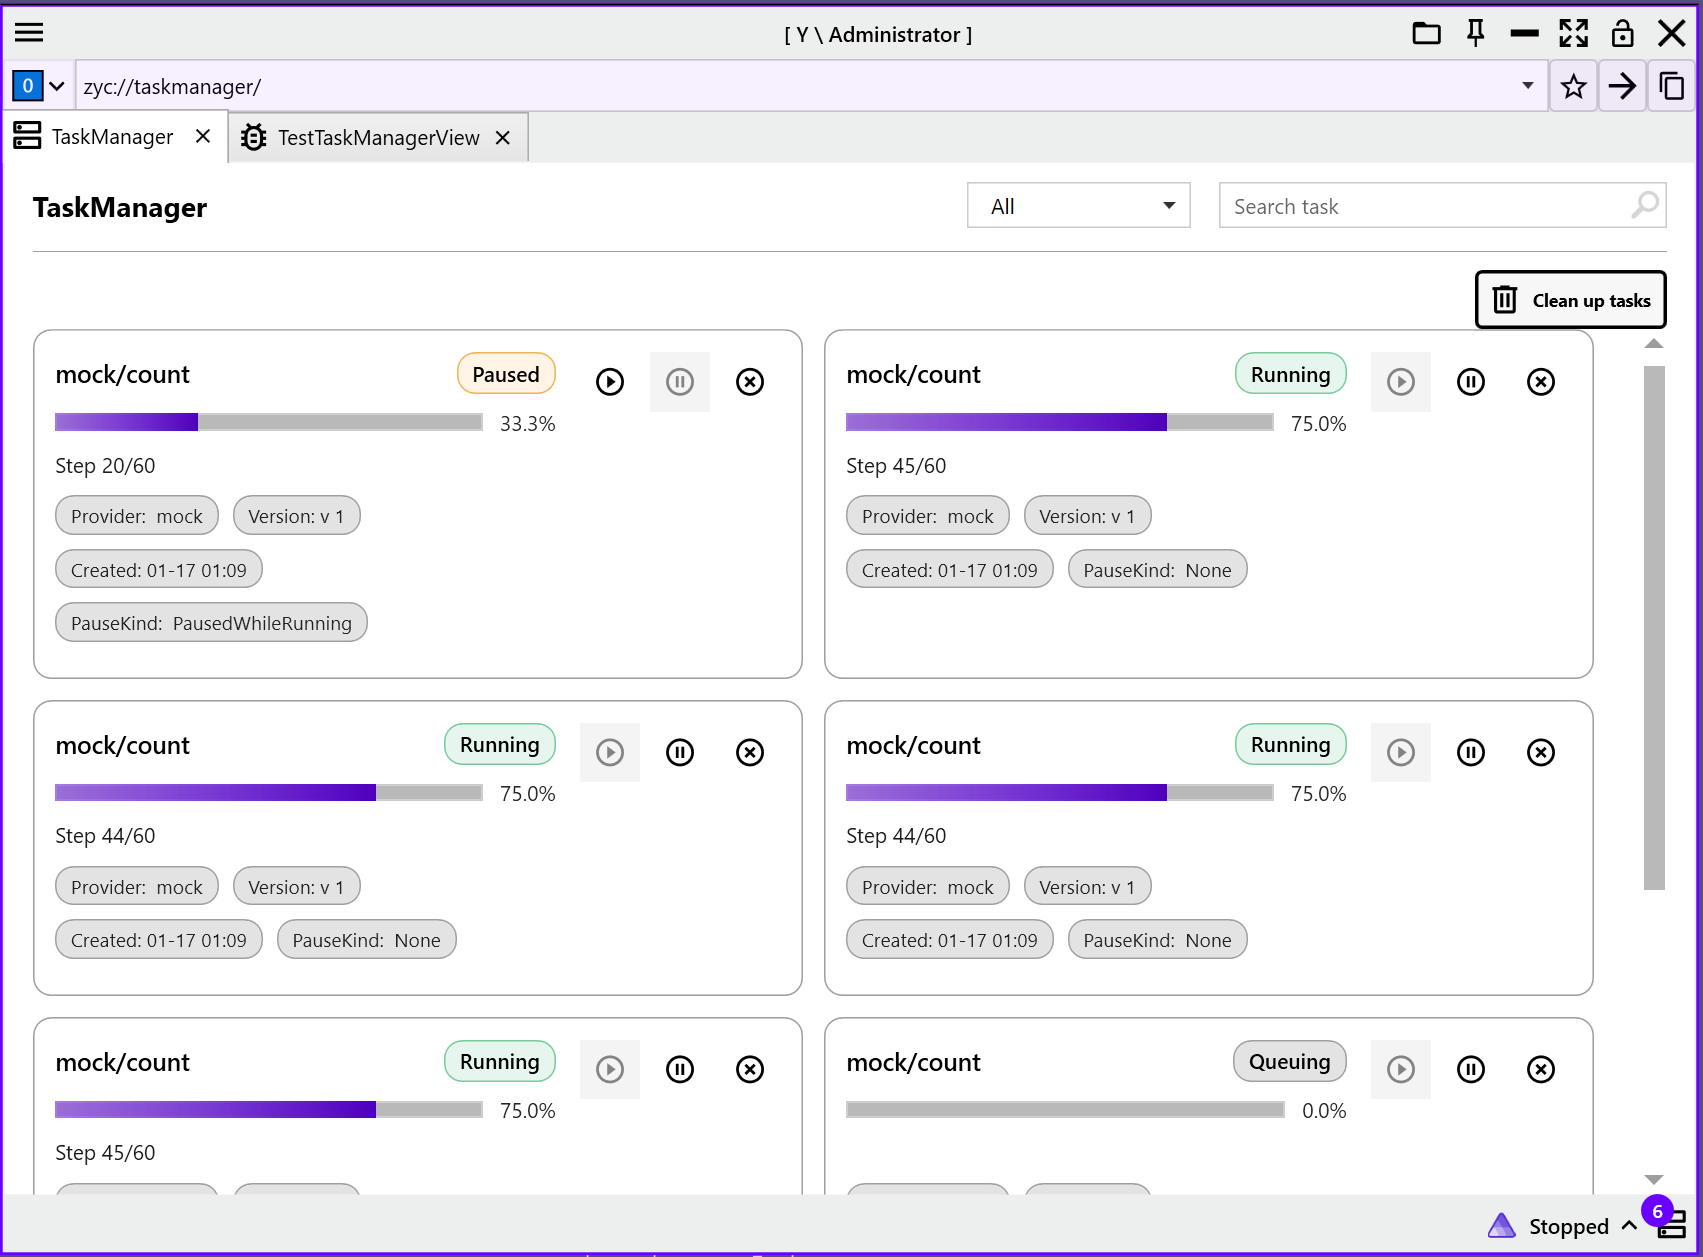The image size is (1703, 1257).
Task: Pause the top-right Running mock/count task
Action: pos(1470,381)
